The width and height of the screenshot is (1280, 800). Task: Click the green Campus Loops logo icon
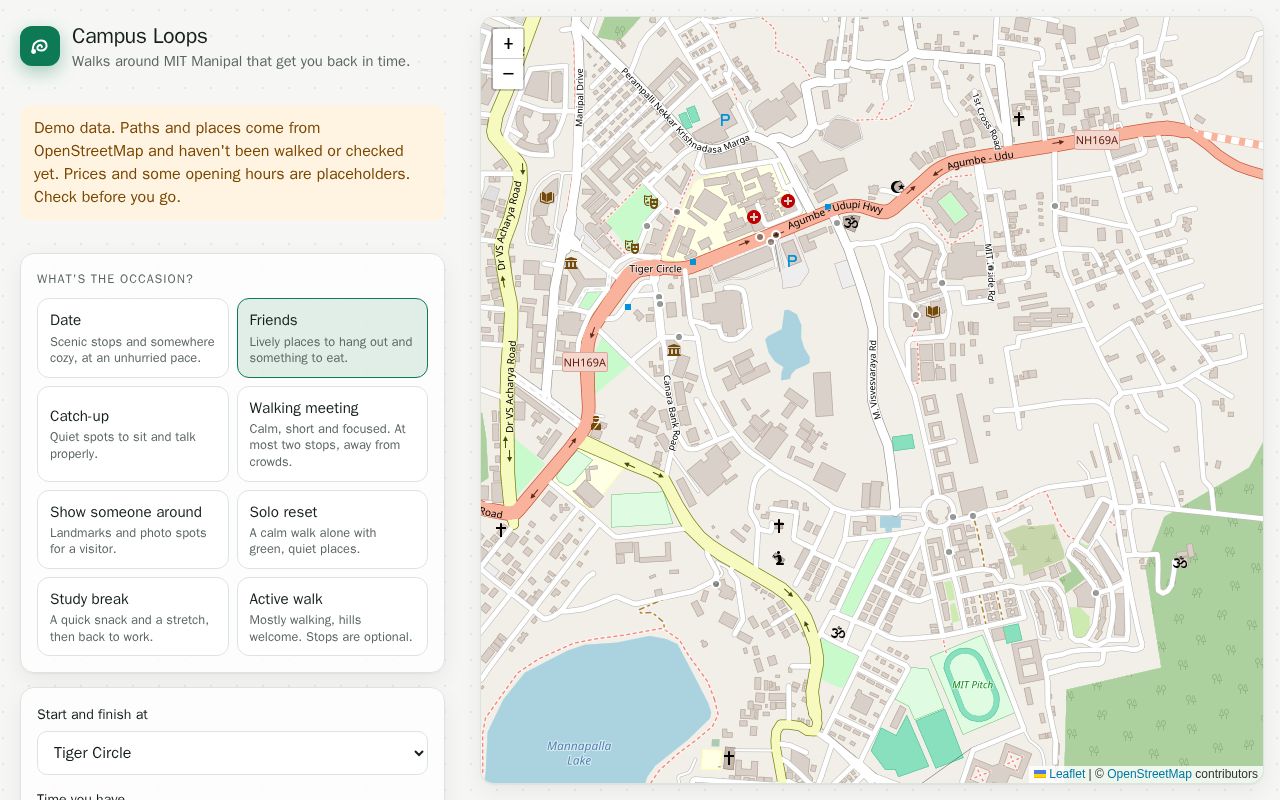[40, 46]
